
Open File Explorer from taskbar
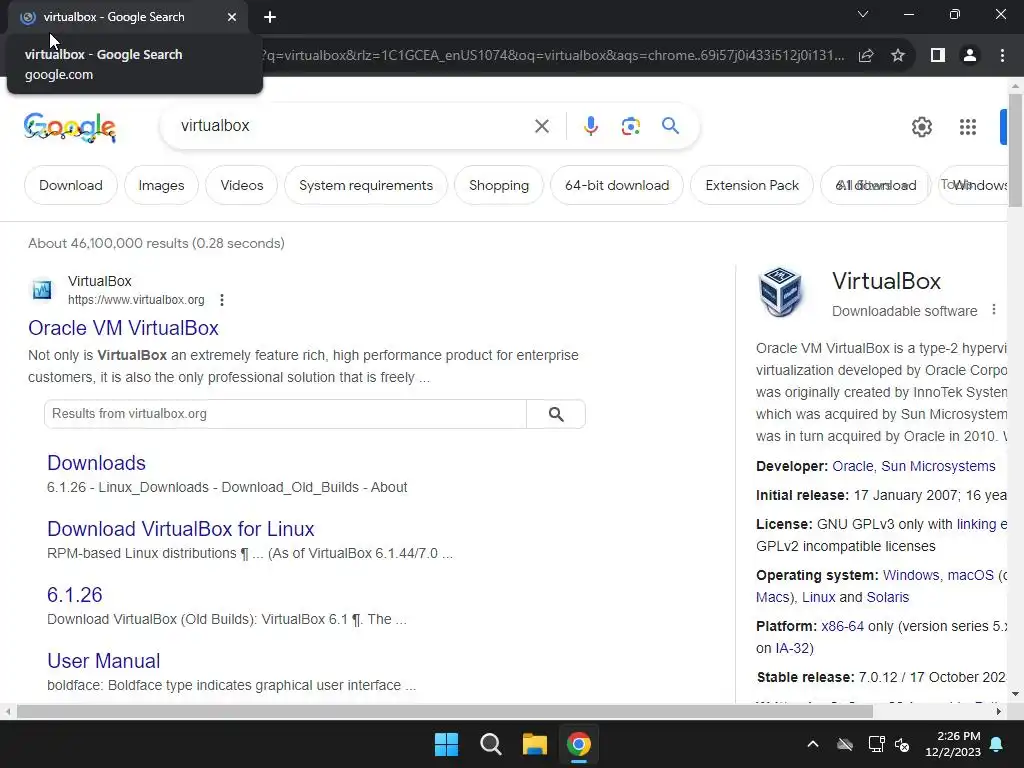point(534,744)
